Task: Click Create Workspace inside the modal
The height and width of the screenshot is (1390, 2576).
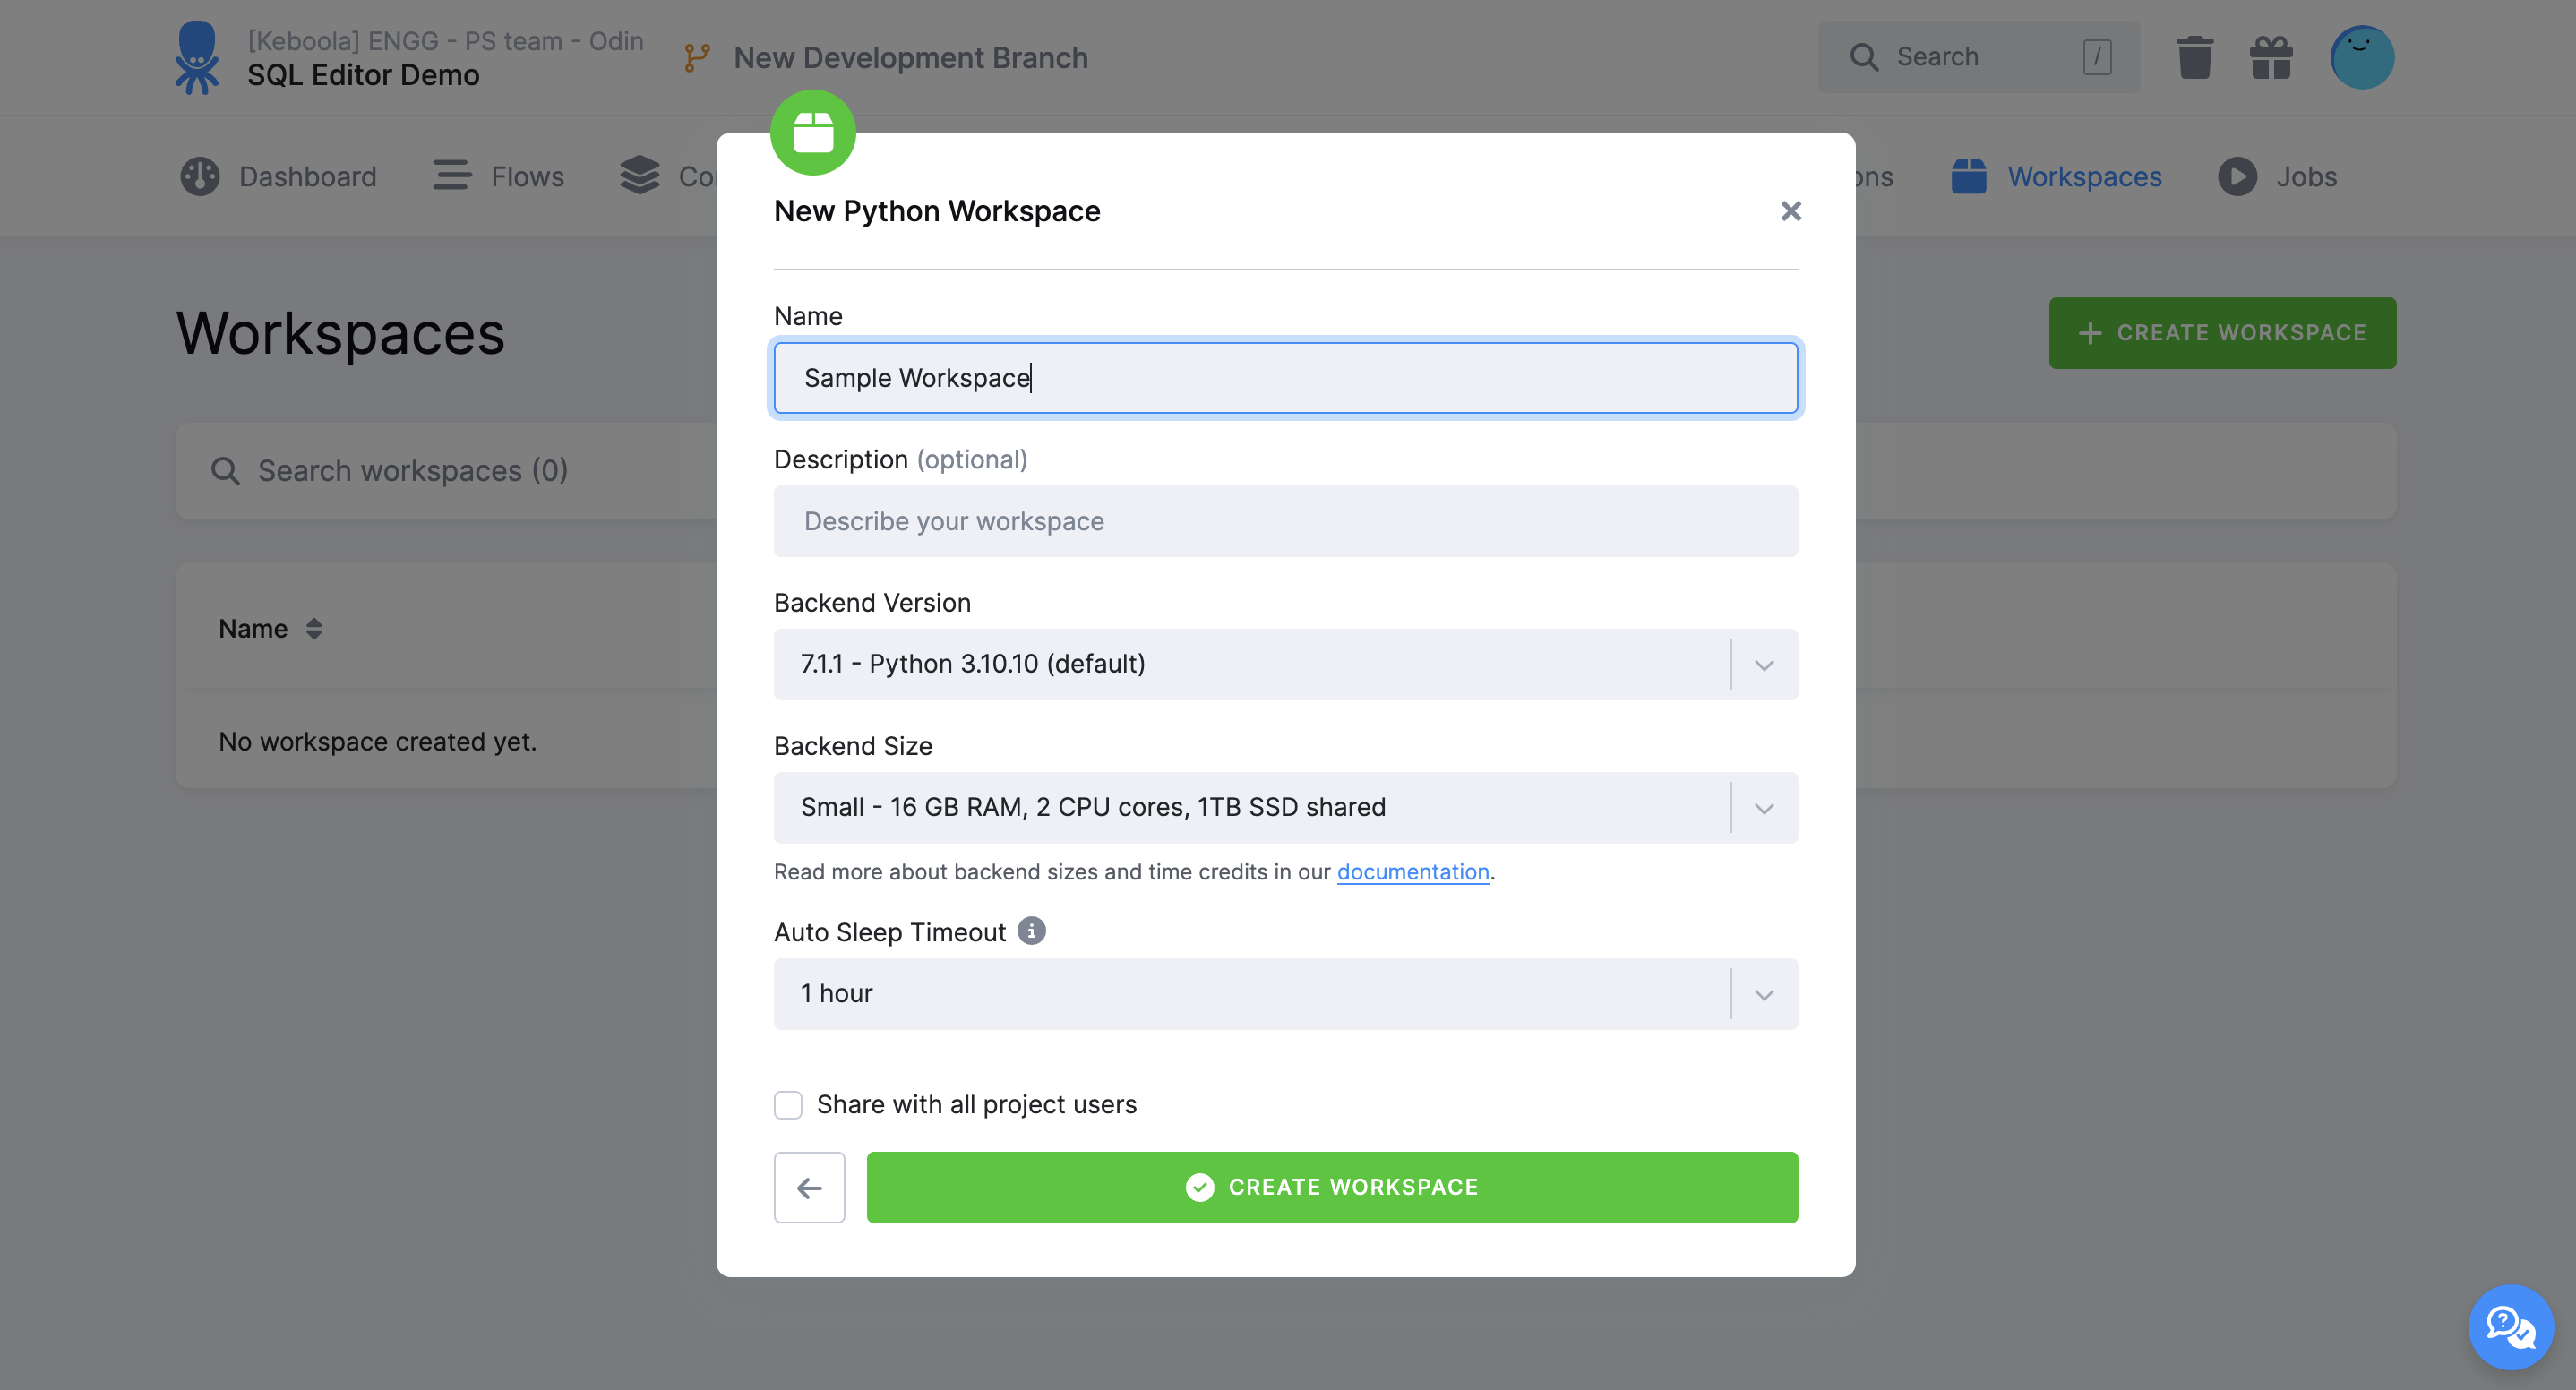Action: 1332,1187
